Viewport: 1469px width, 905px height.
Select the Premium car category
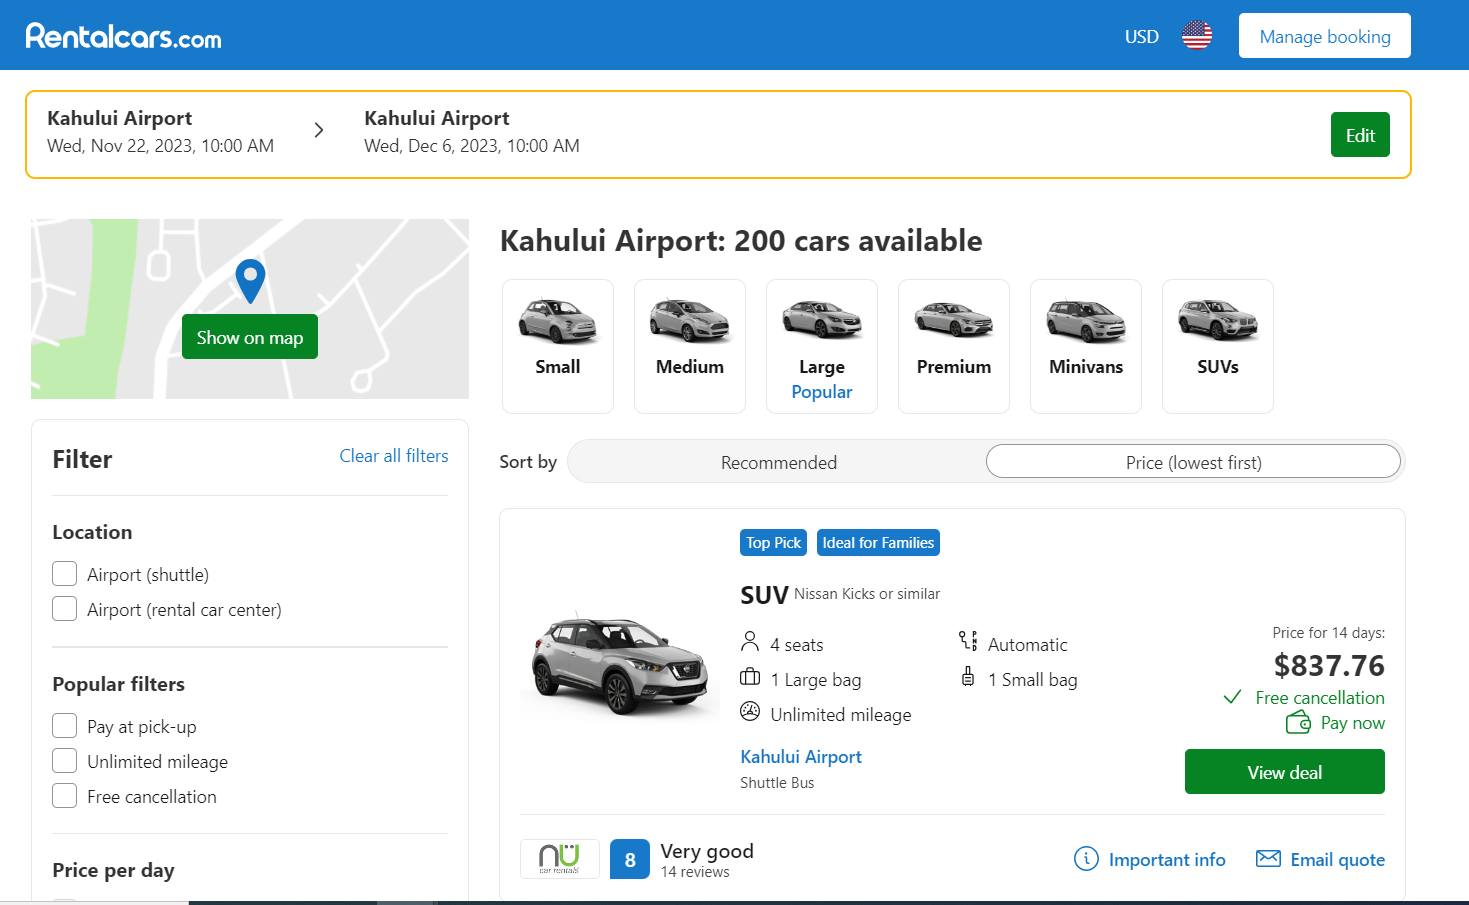click(954, 346)
